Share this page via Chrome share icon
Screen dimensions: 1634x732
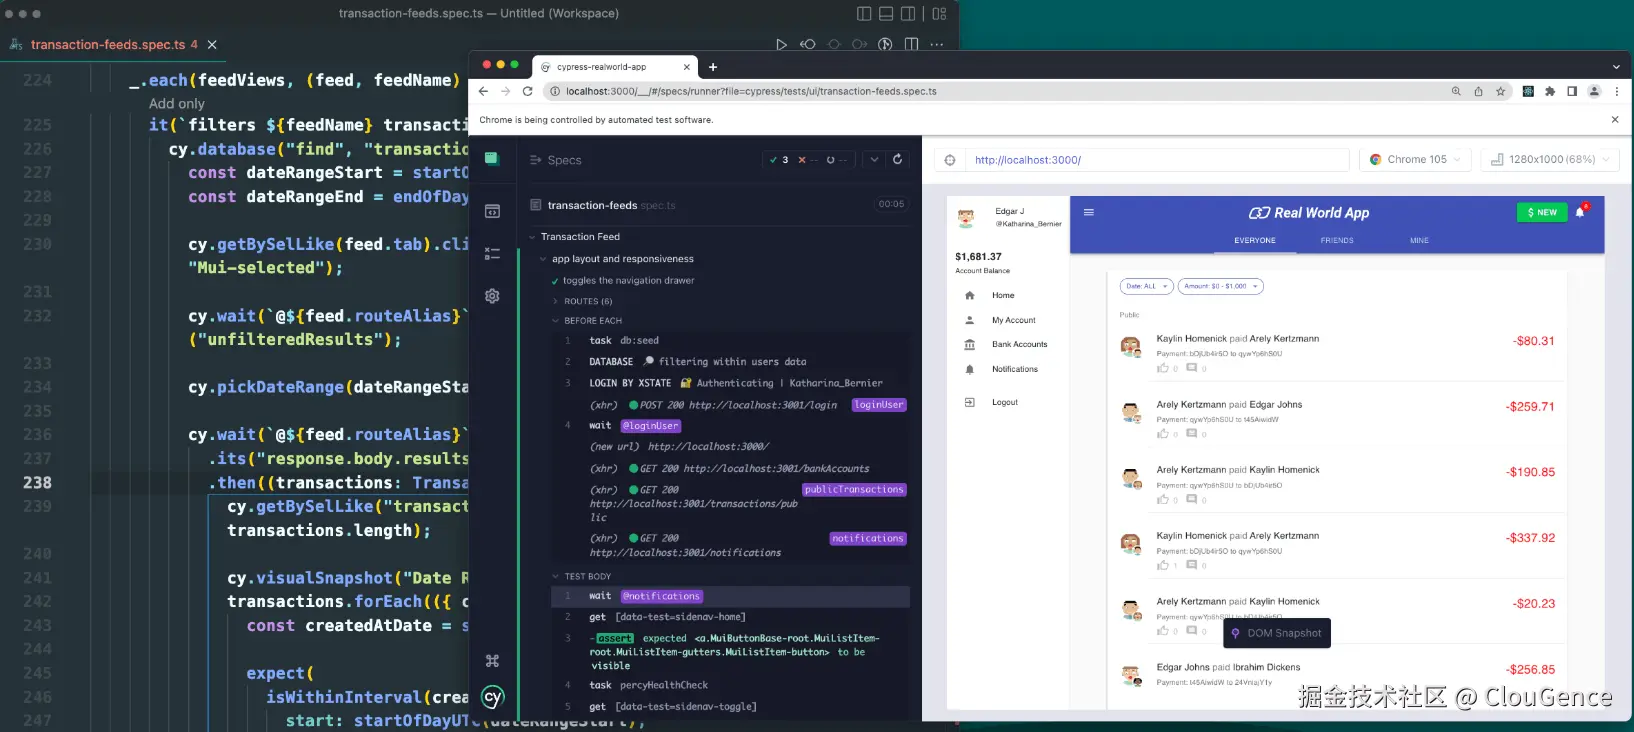1478,91
